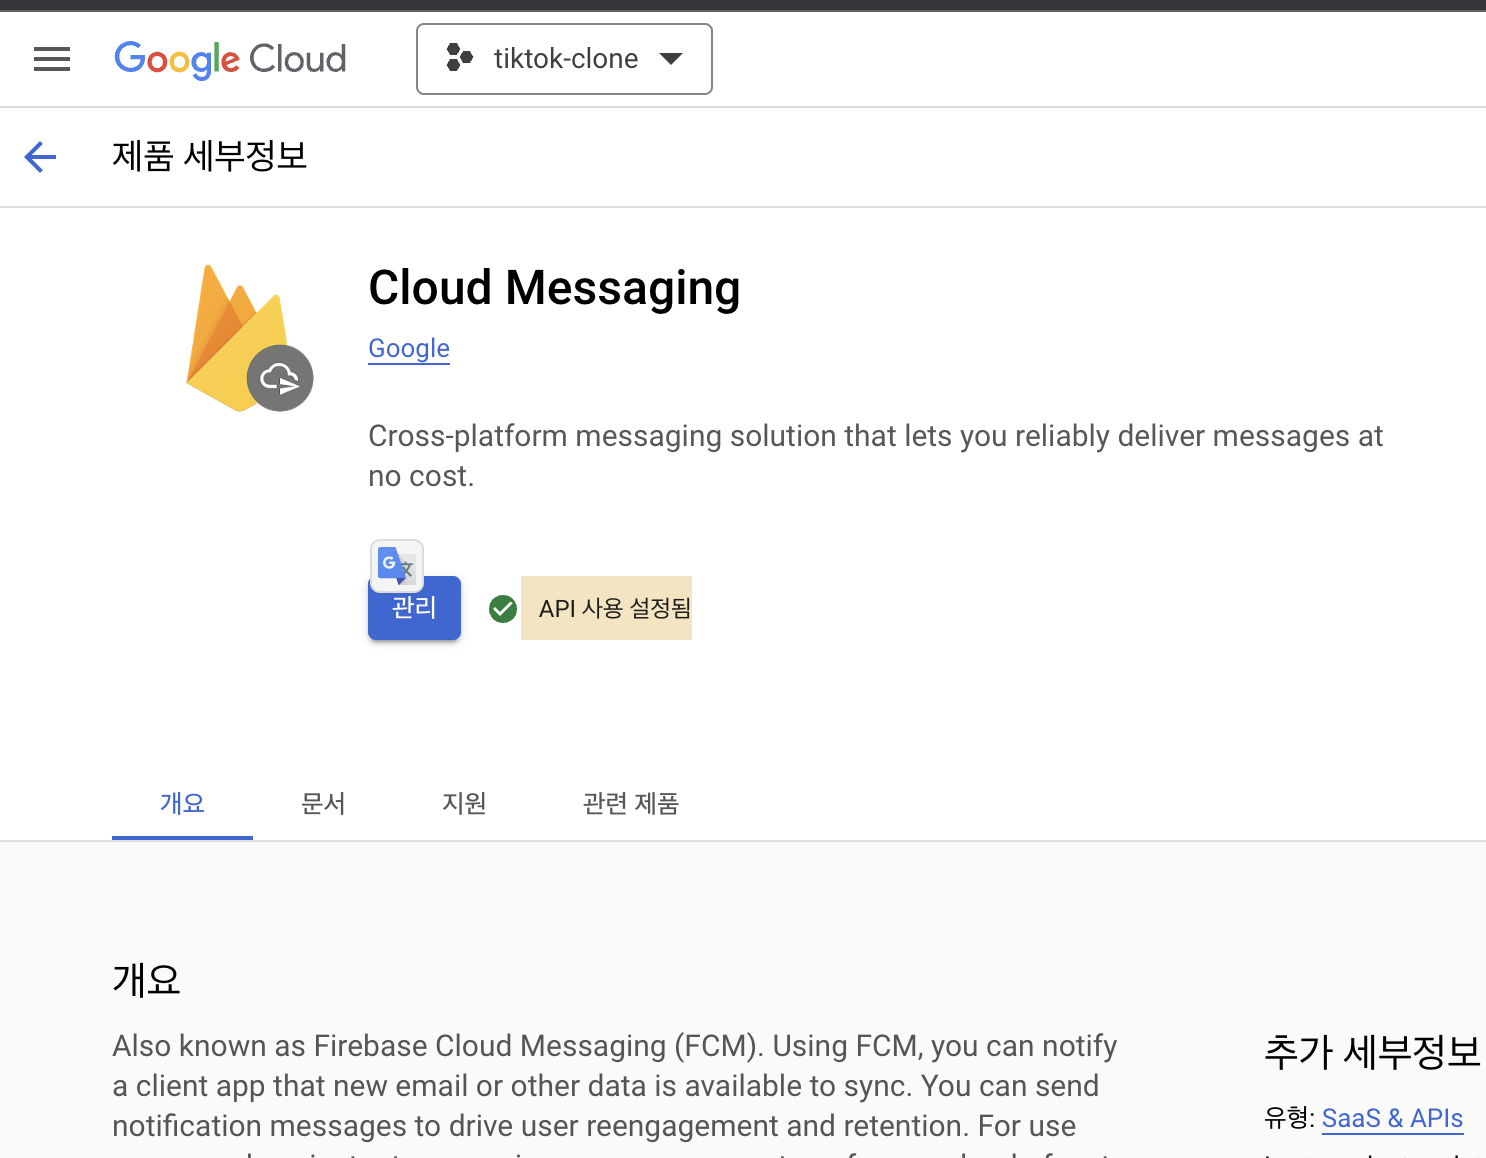The width and height of the screenshot is (1486, 1158).
Task: Open the Google publisher link
Action: click(409, 348)
